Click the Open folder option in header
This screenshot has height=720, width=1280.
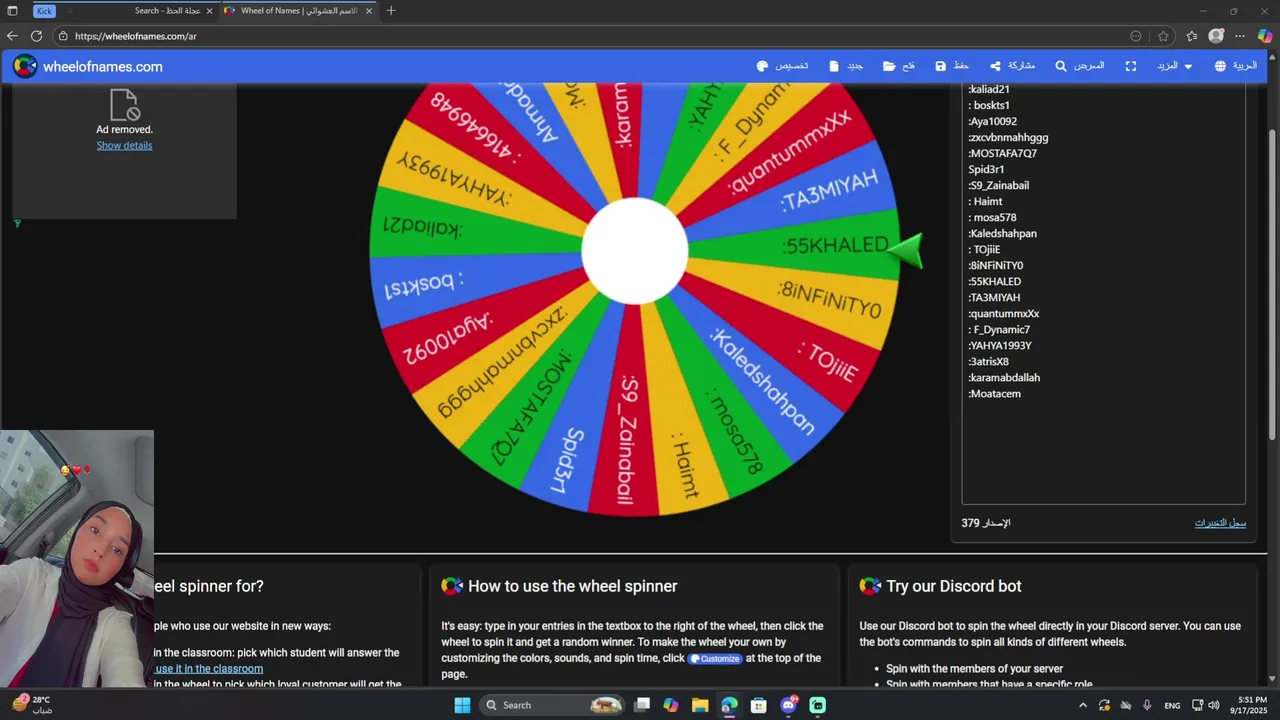[x=899, y=66]
